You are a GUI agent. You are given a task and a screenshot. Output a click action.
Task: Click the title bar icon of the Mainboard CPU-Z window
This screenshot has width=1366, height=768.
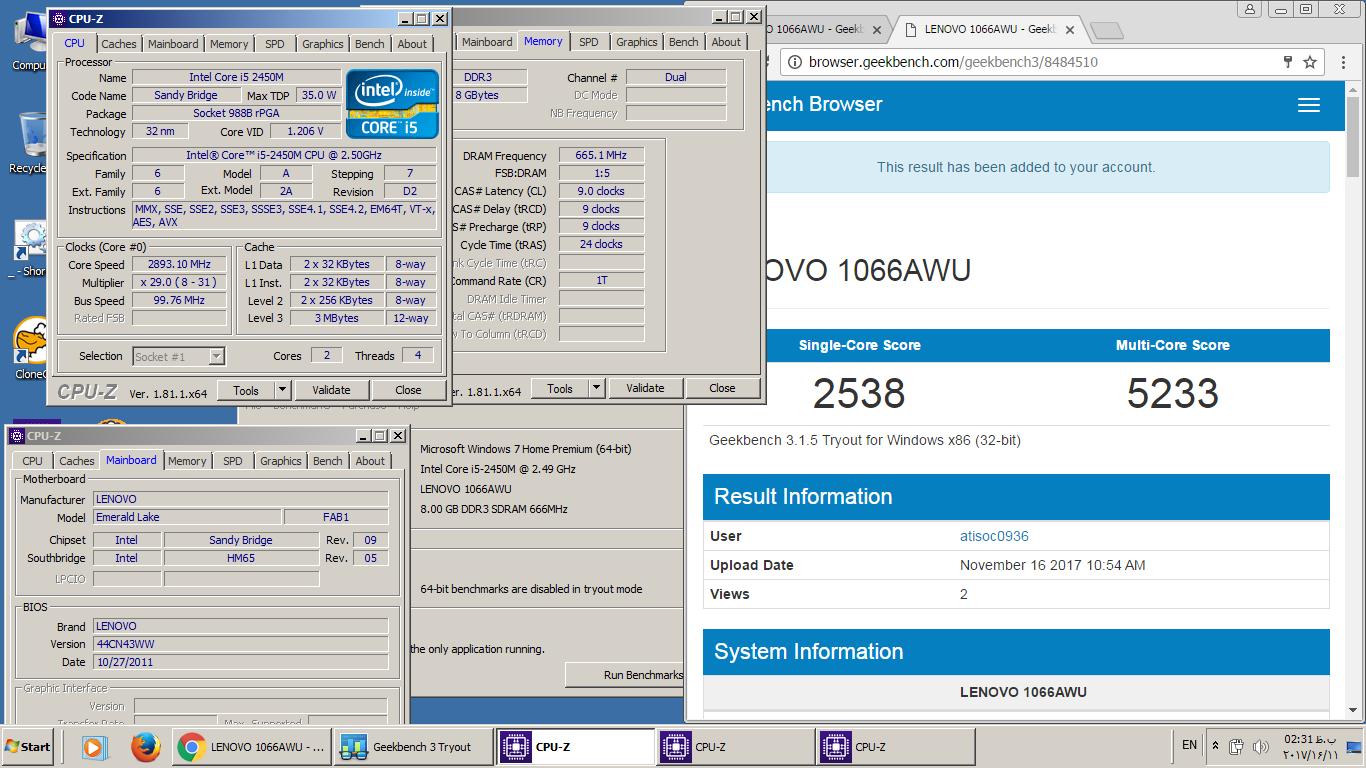coord(17,436)
